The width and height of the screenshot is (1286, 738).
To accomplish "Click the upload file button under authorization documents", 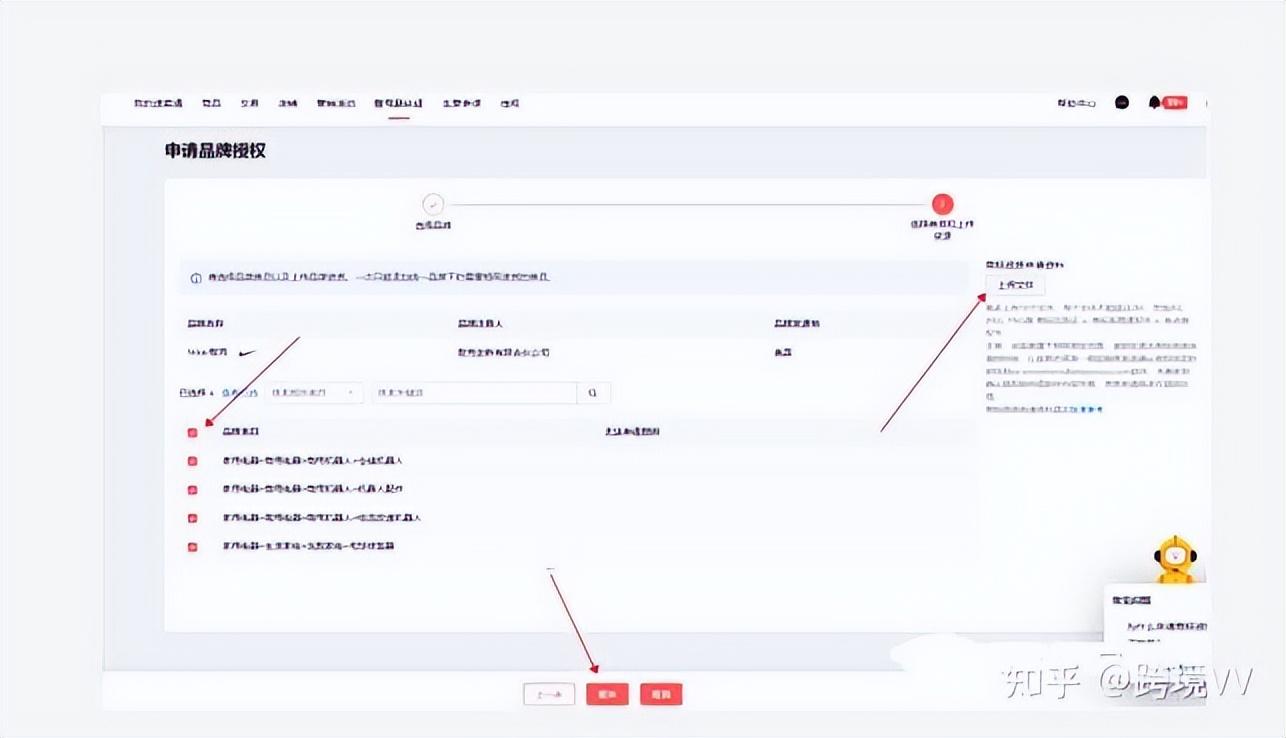I will 1015,285.
